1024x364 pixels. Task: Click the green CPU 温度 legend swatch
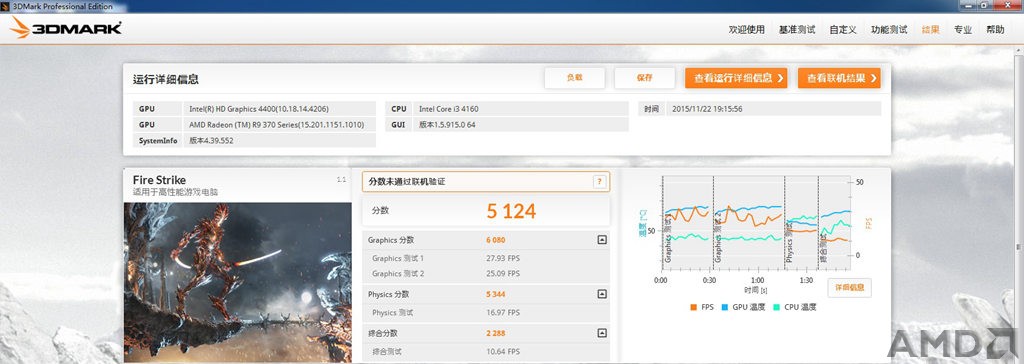[776, 307]
